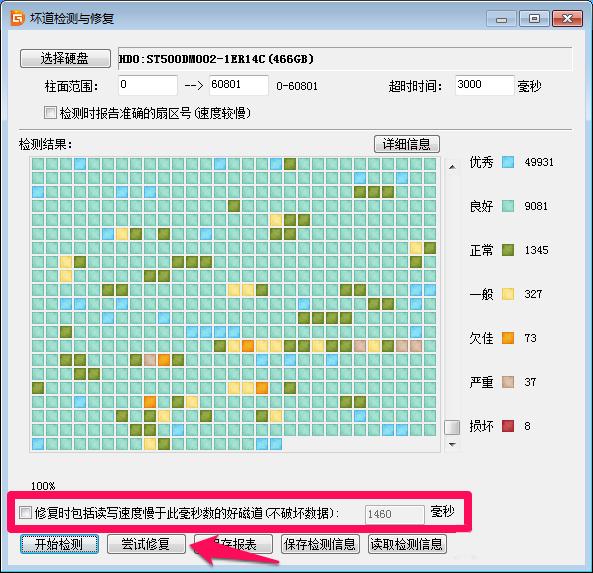Image resolution: width=593 pixels, height=573 pixels.
Task: Click the DiskGenius app icon in title bar
Action: (17, 17)
